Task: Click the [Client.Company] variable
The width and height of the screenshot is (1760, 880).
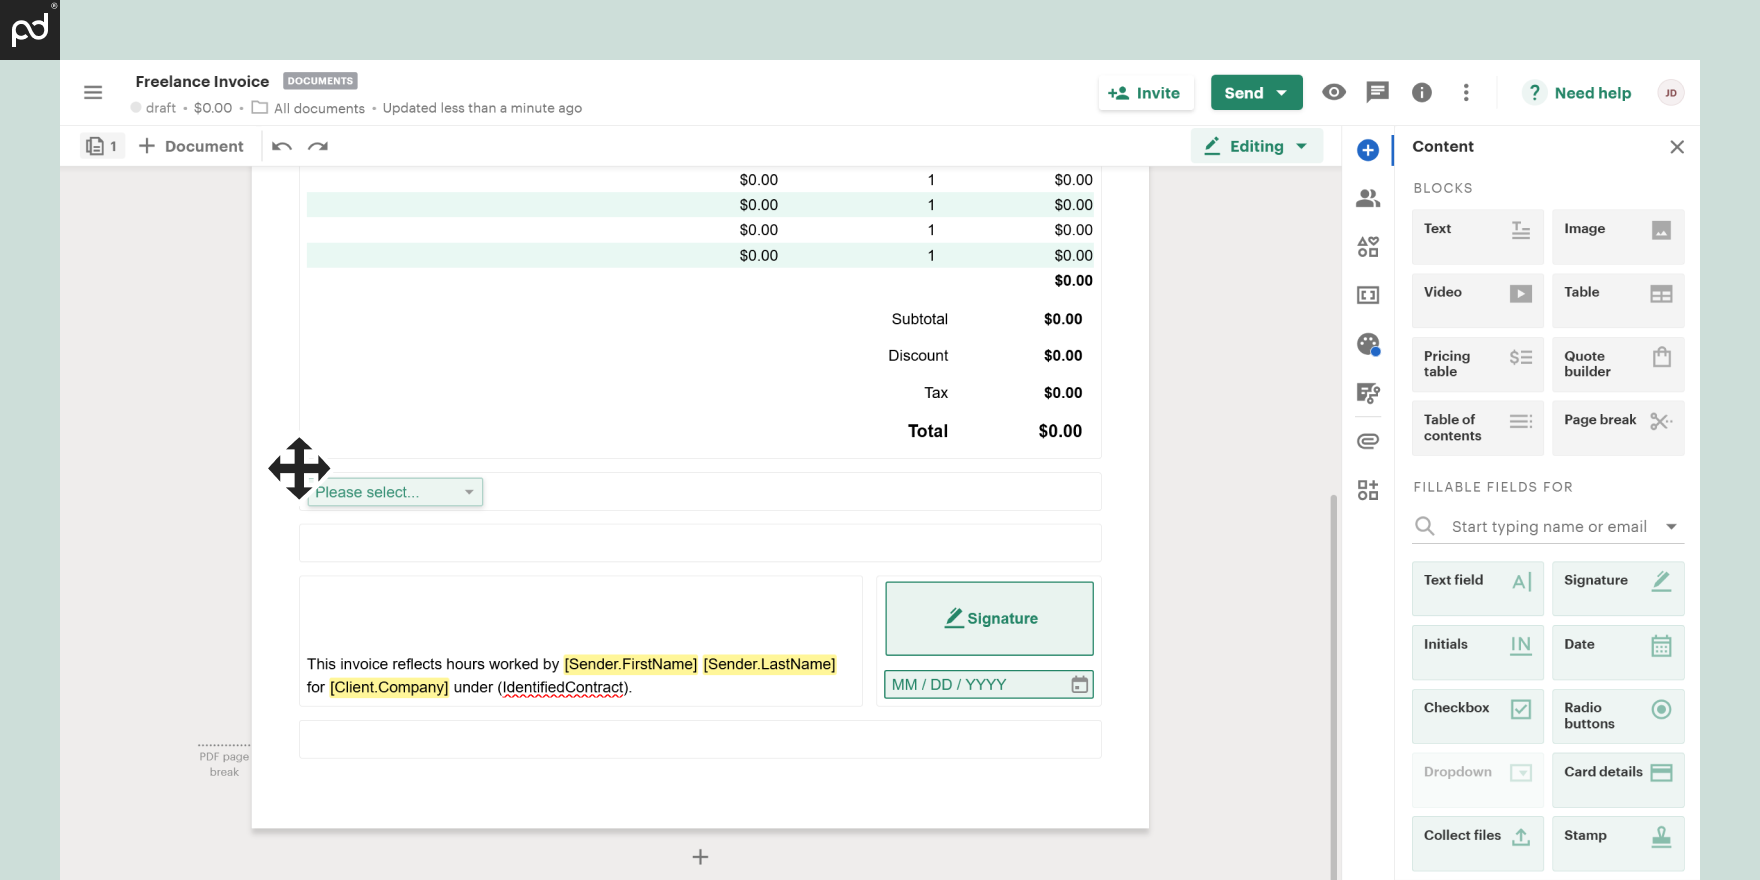Action: pos(389,687)
